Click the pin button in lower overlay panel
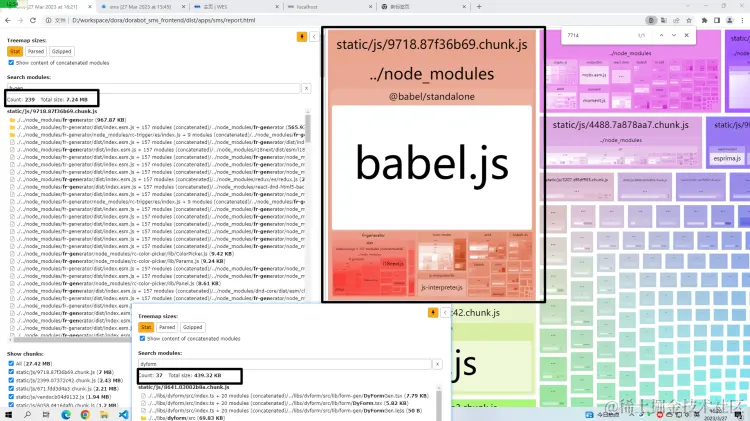The height and width of the screenshot is (421, 750). (433, 312)
